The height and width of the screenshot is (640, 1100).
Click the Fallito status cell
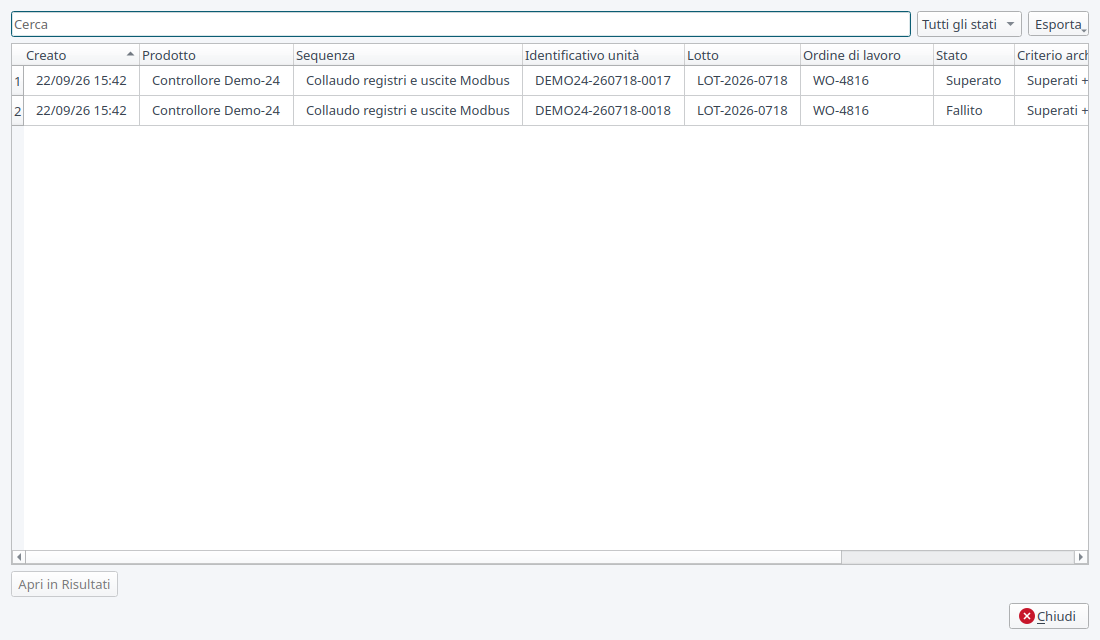tap(974, 111)
